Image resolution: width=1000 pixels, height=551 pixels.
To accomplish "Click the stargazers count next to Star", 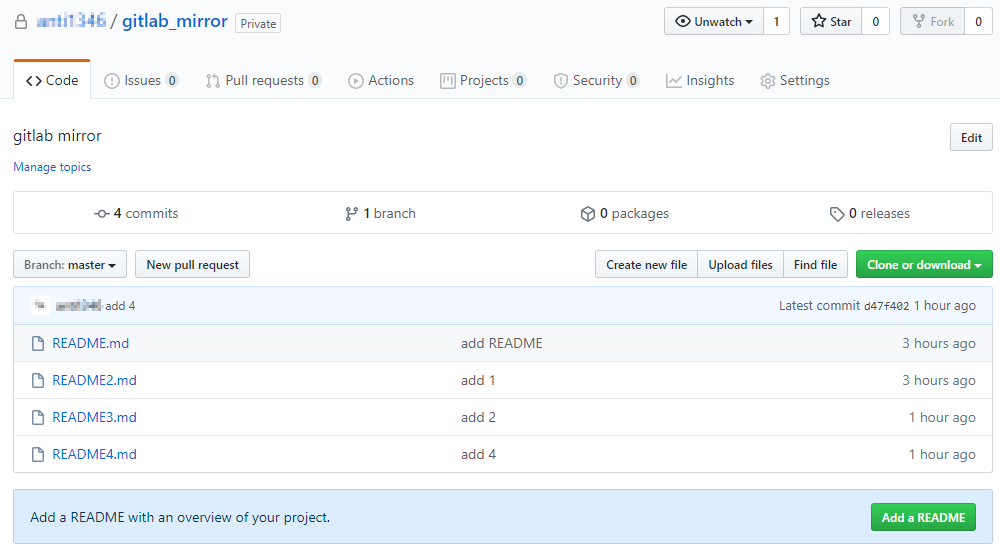I will pos(876,22).
